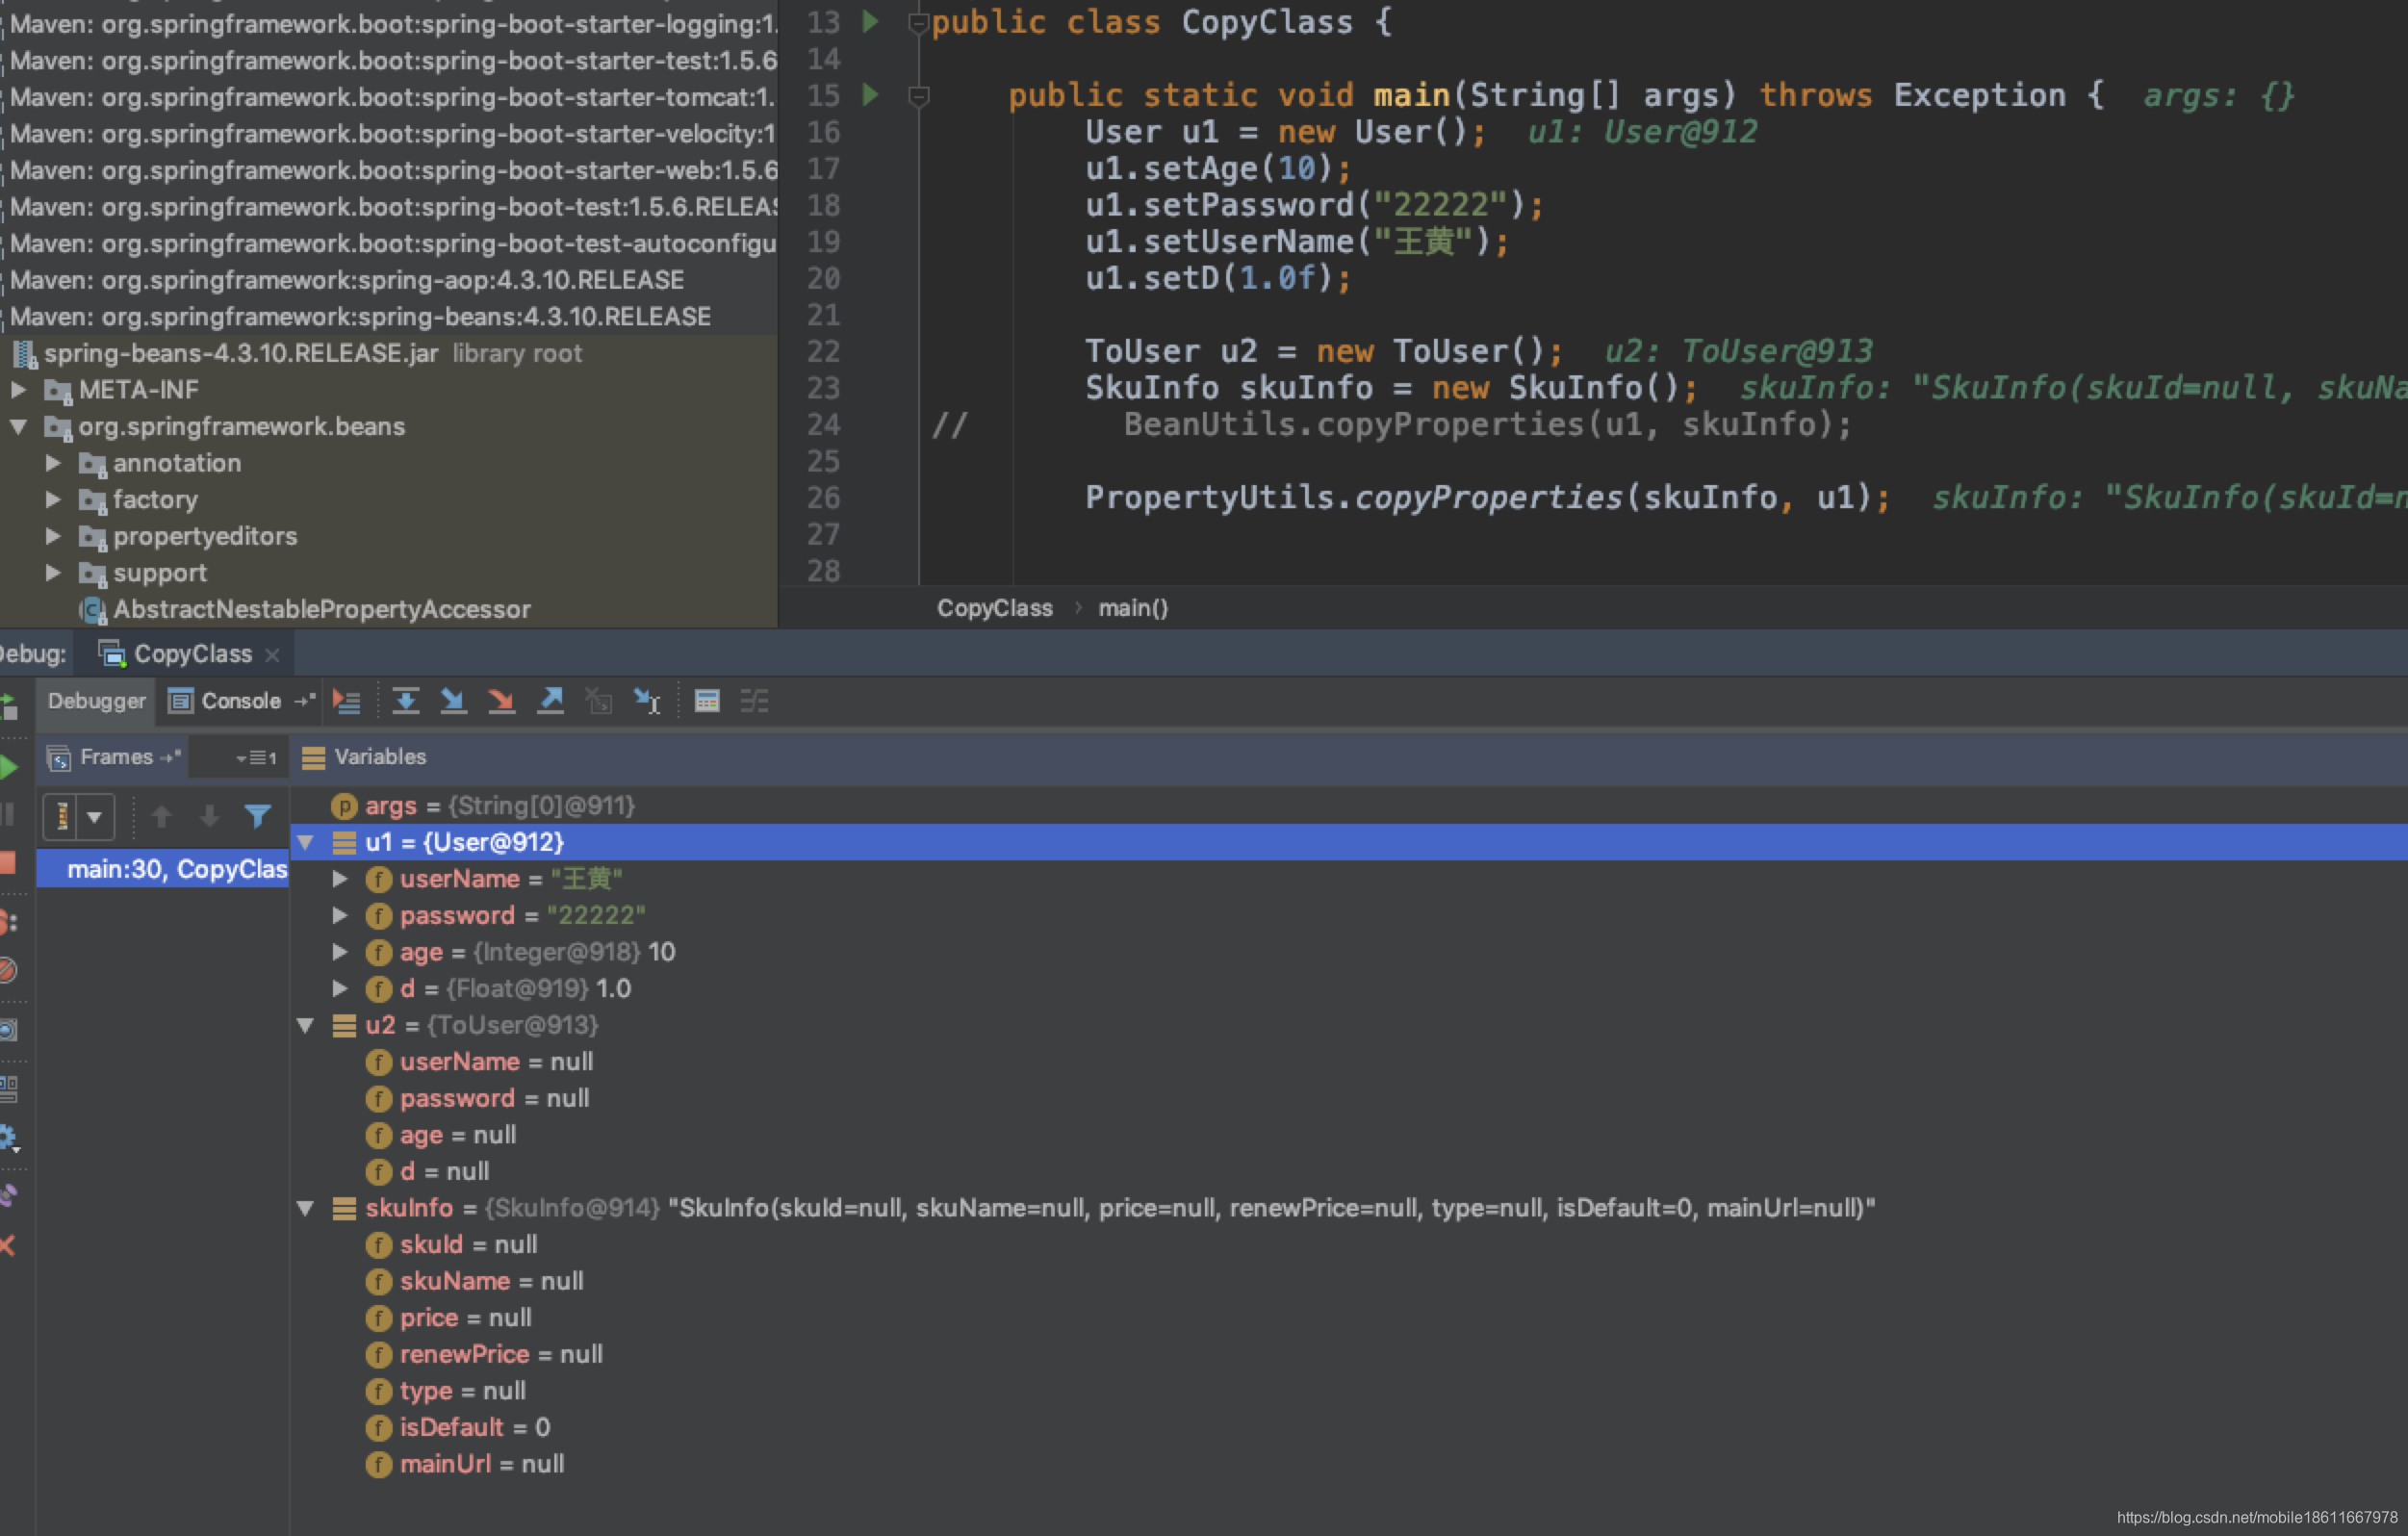
Task: Click the blue Step Into icon
Action: click(453, 701)
